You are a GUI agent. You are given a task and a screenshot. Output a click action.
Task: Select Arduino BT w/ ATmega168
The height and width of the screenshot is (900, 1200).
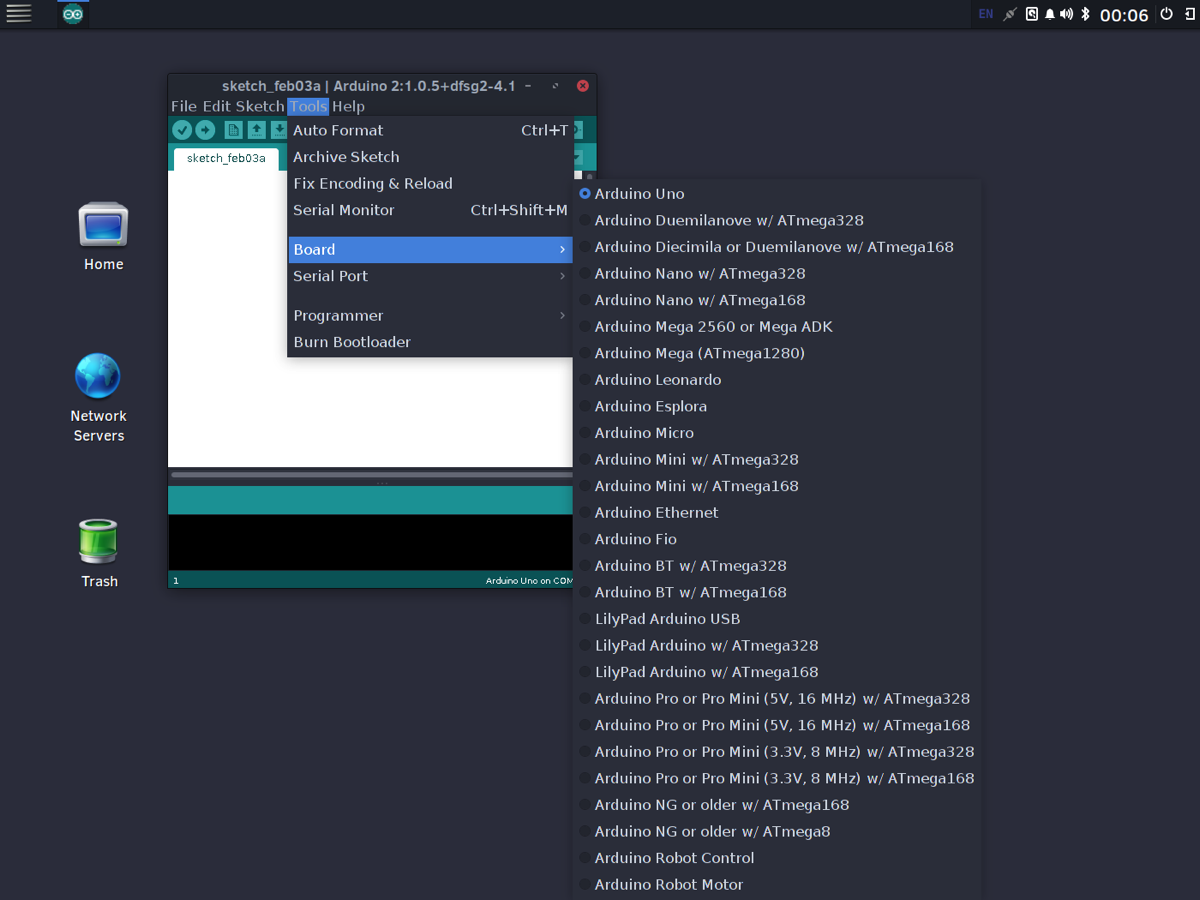click(x=777, y=592)
